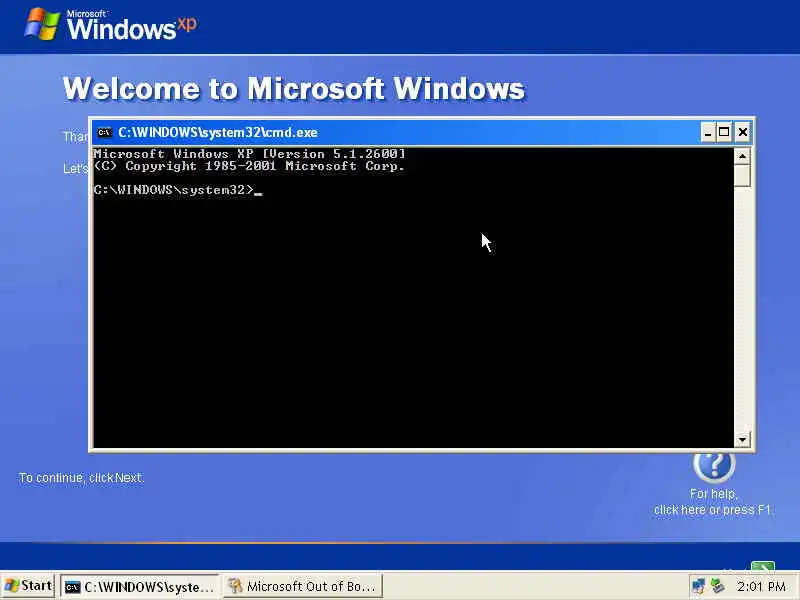Viewport: 800px width, 600px height.
Task: Click the 2:01 PM system clock
Action: (761, 587)
